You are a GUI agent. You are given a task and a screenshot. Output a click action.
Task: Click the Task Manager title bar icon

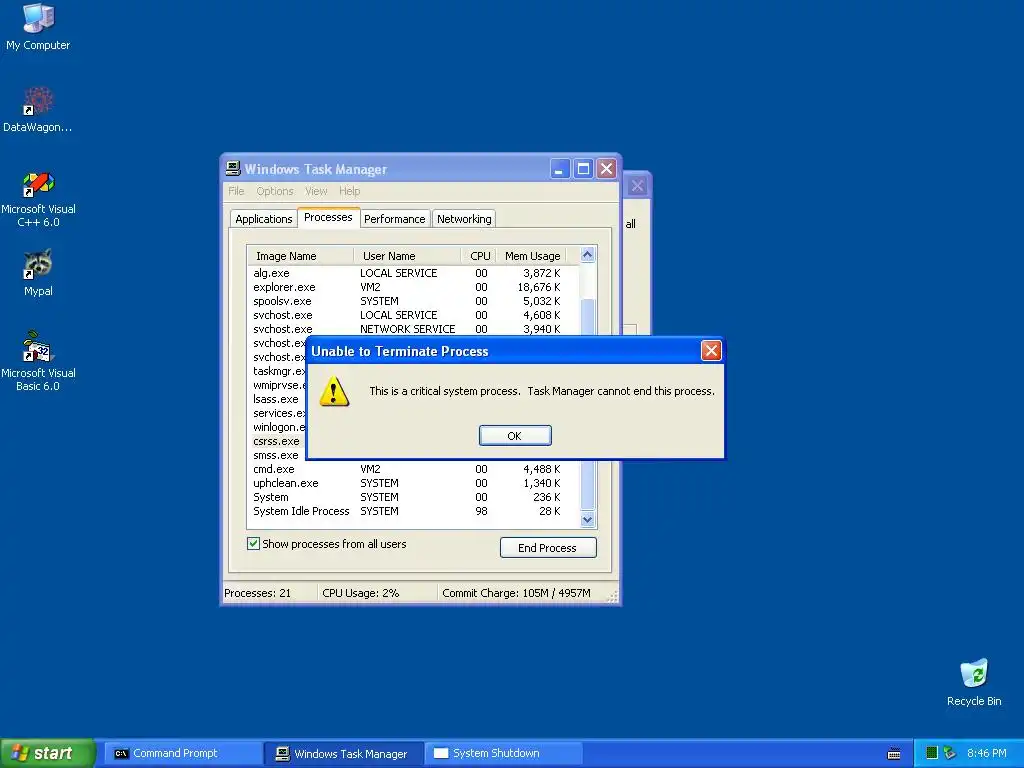coord(233,168)
